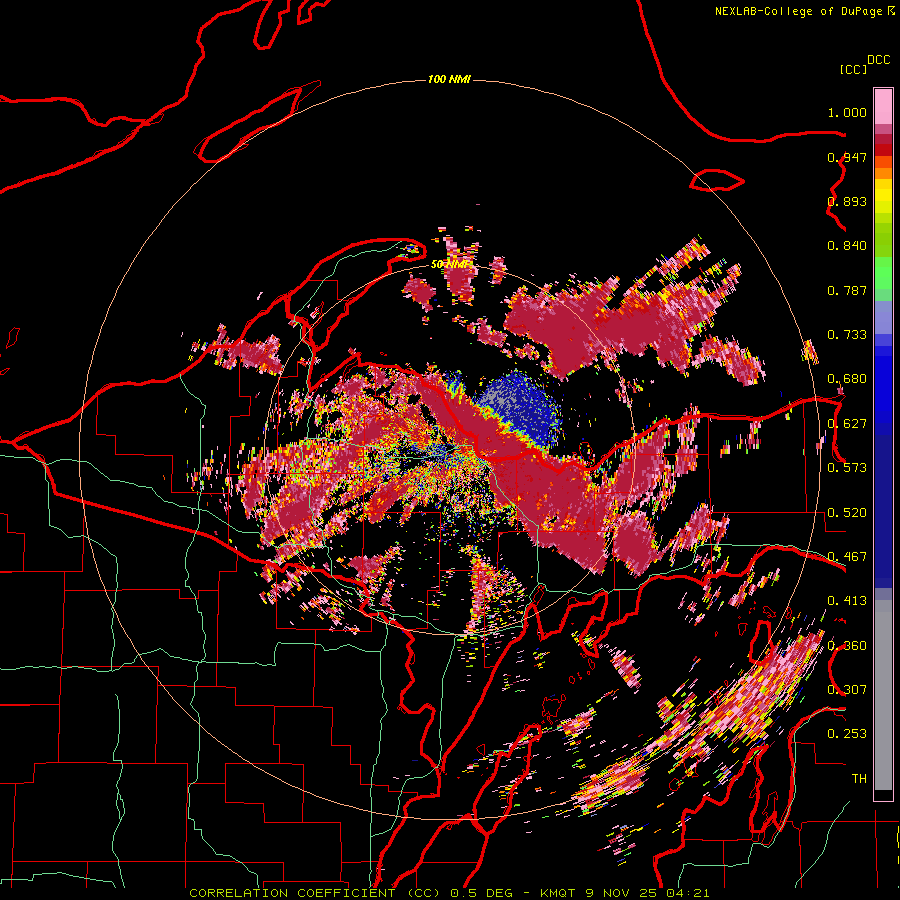Select the 0.253 legend value

click(847, 734)
